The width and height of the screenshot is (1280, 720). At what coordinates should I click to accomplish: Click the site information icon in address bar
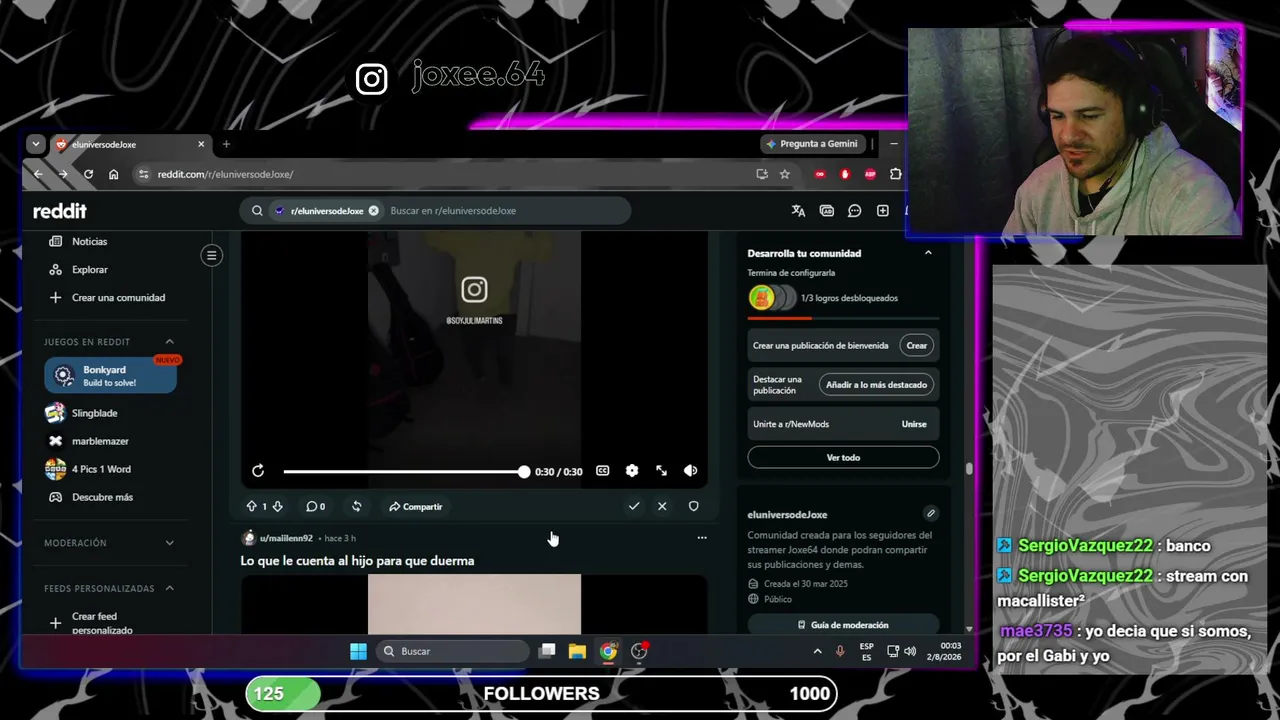tap(144, 174)
